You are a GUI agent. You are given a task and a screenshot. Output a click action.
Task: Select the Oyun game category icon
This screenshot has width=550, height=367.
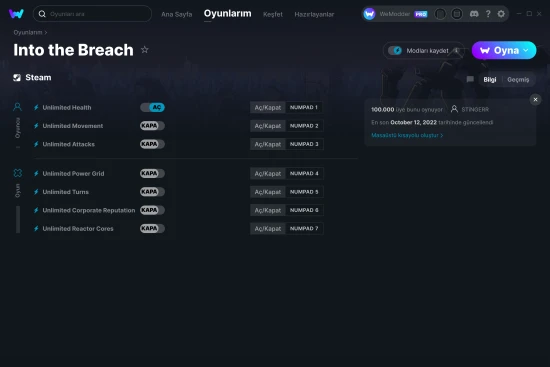18,173
